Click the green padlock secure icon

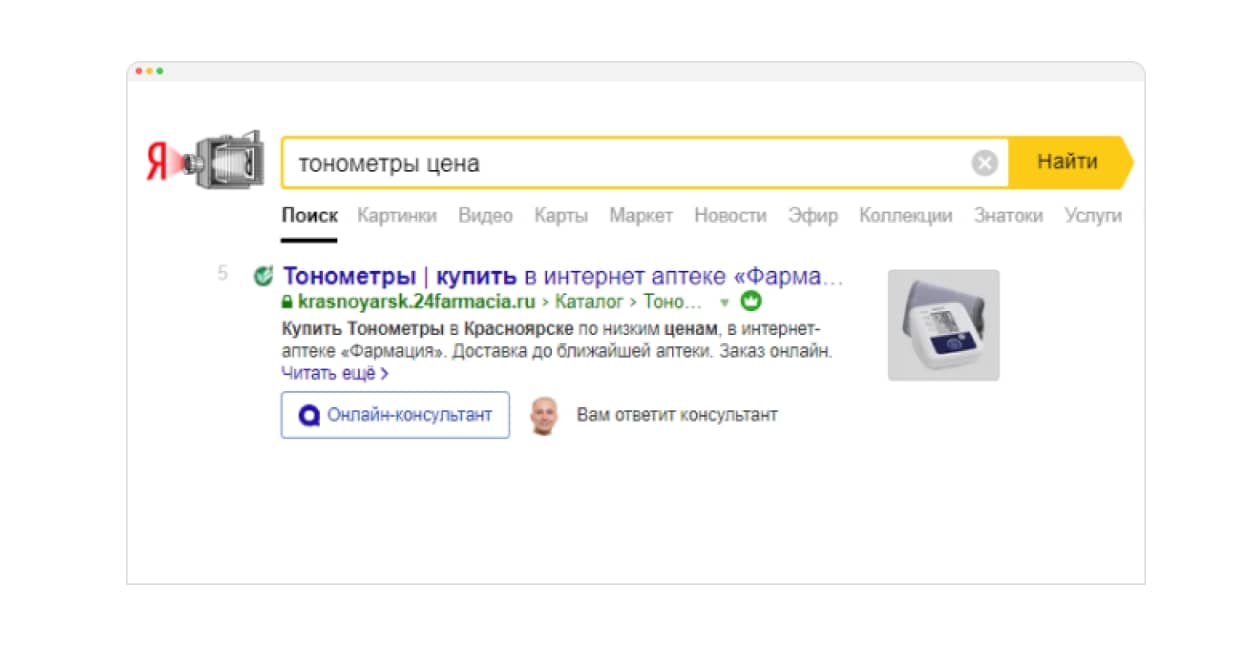click(x=288, y=301)
